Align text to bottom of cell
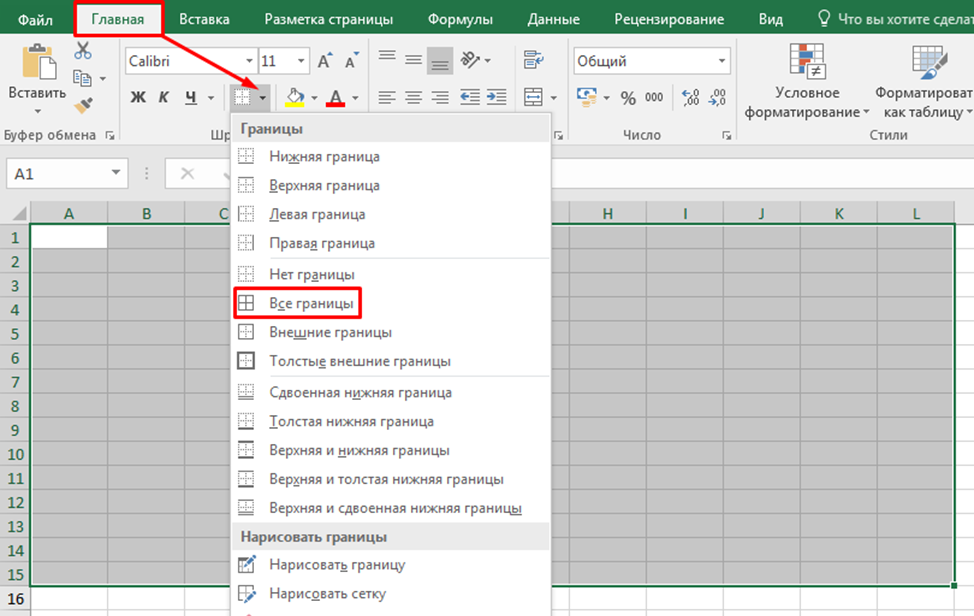The image size is (974, 616). 440,61
